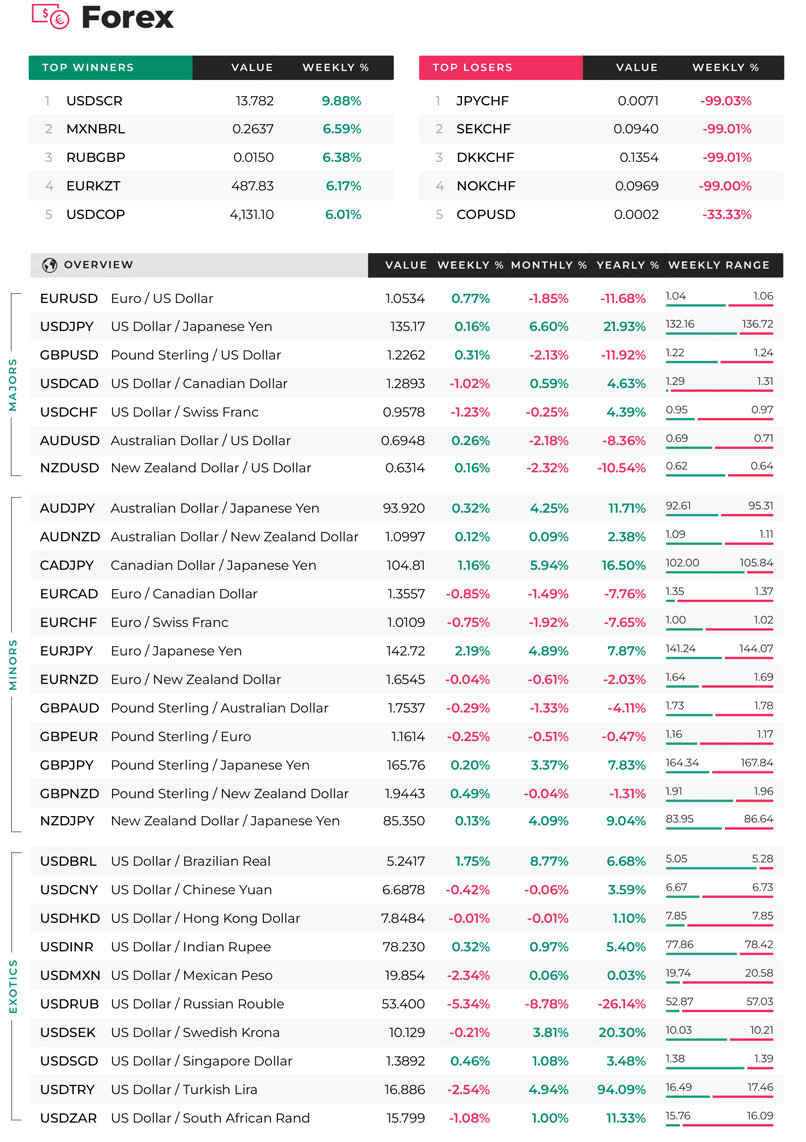Select the GBPJPY Pound Sterling / Japanese Yen row
This screenshot has width=806, height=1142.
(406, 765)
